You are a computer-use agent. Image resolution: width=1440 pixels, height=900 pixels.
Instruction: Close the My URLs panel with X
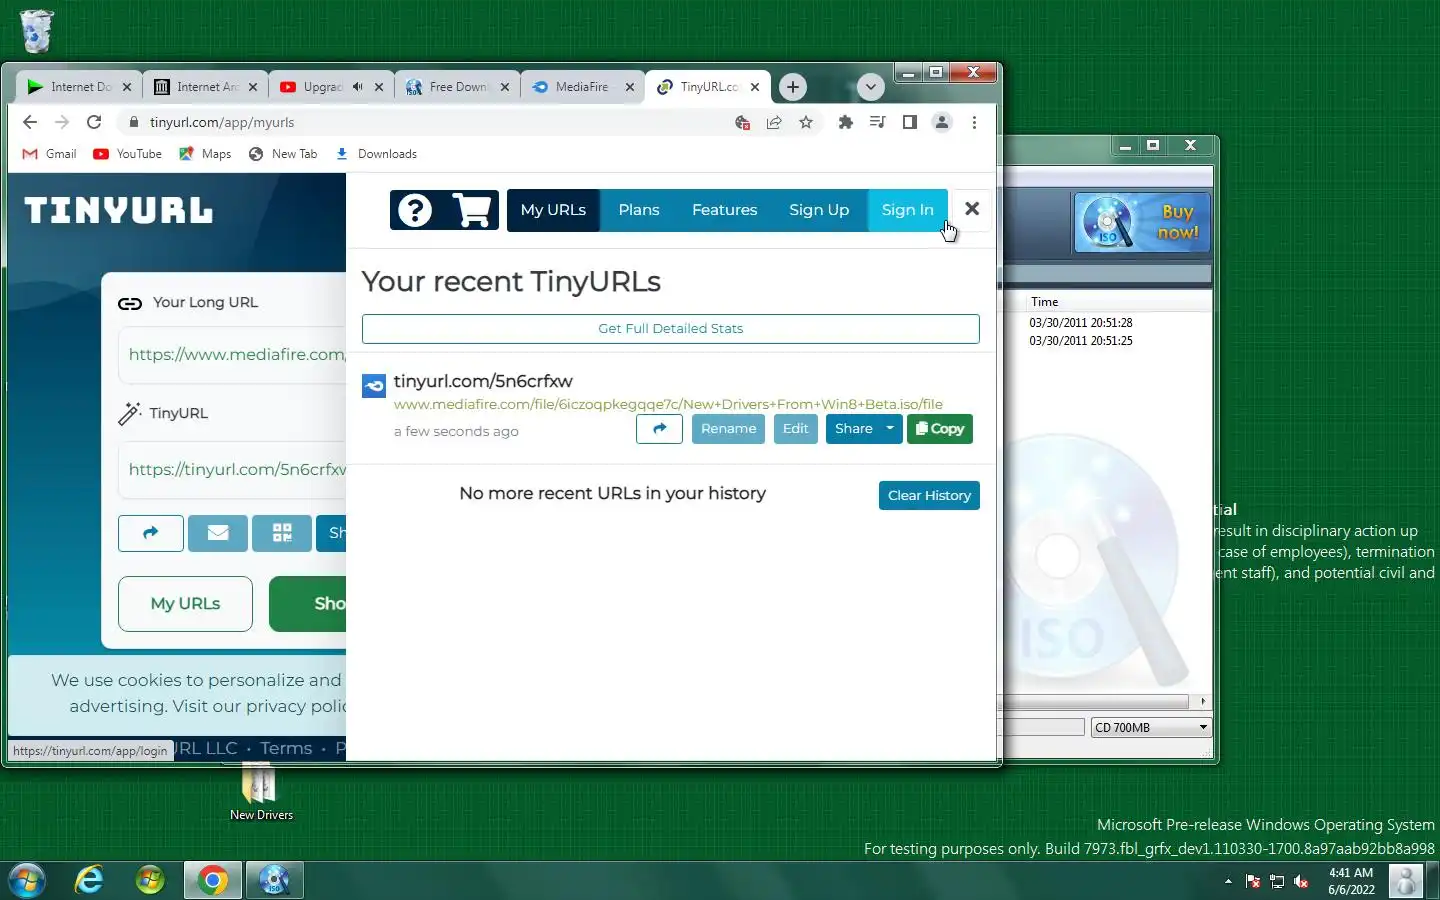(972, 209)
